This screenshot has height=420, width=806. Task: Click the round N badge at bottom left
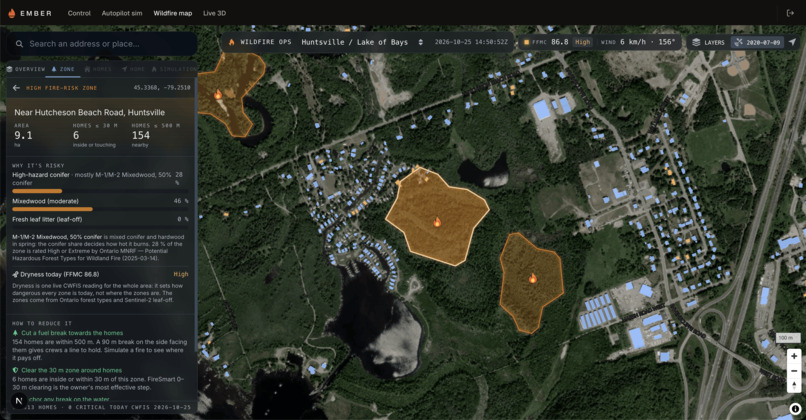click(x=19, y=401)
